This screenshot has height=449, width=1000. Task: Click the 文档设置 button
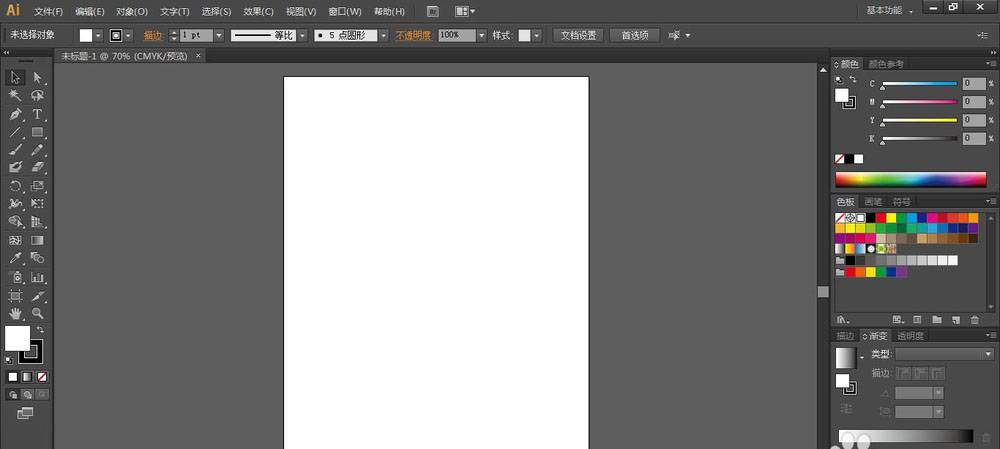point(577,35)
